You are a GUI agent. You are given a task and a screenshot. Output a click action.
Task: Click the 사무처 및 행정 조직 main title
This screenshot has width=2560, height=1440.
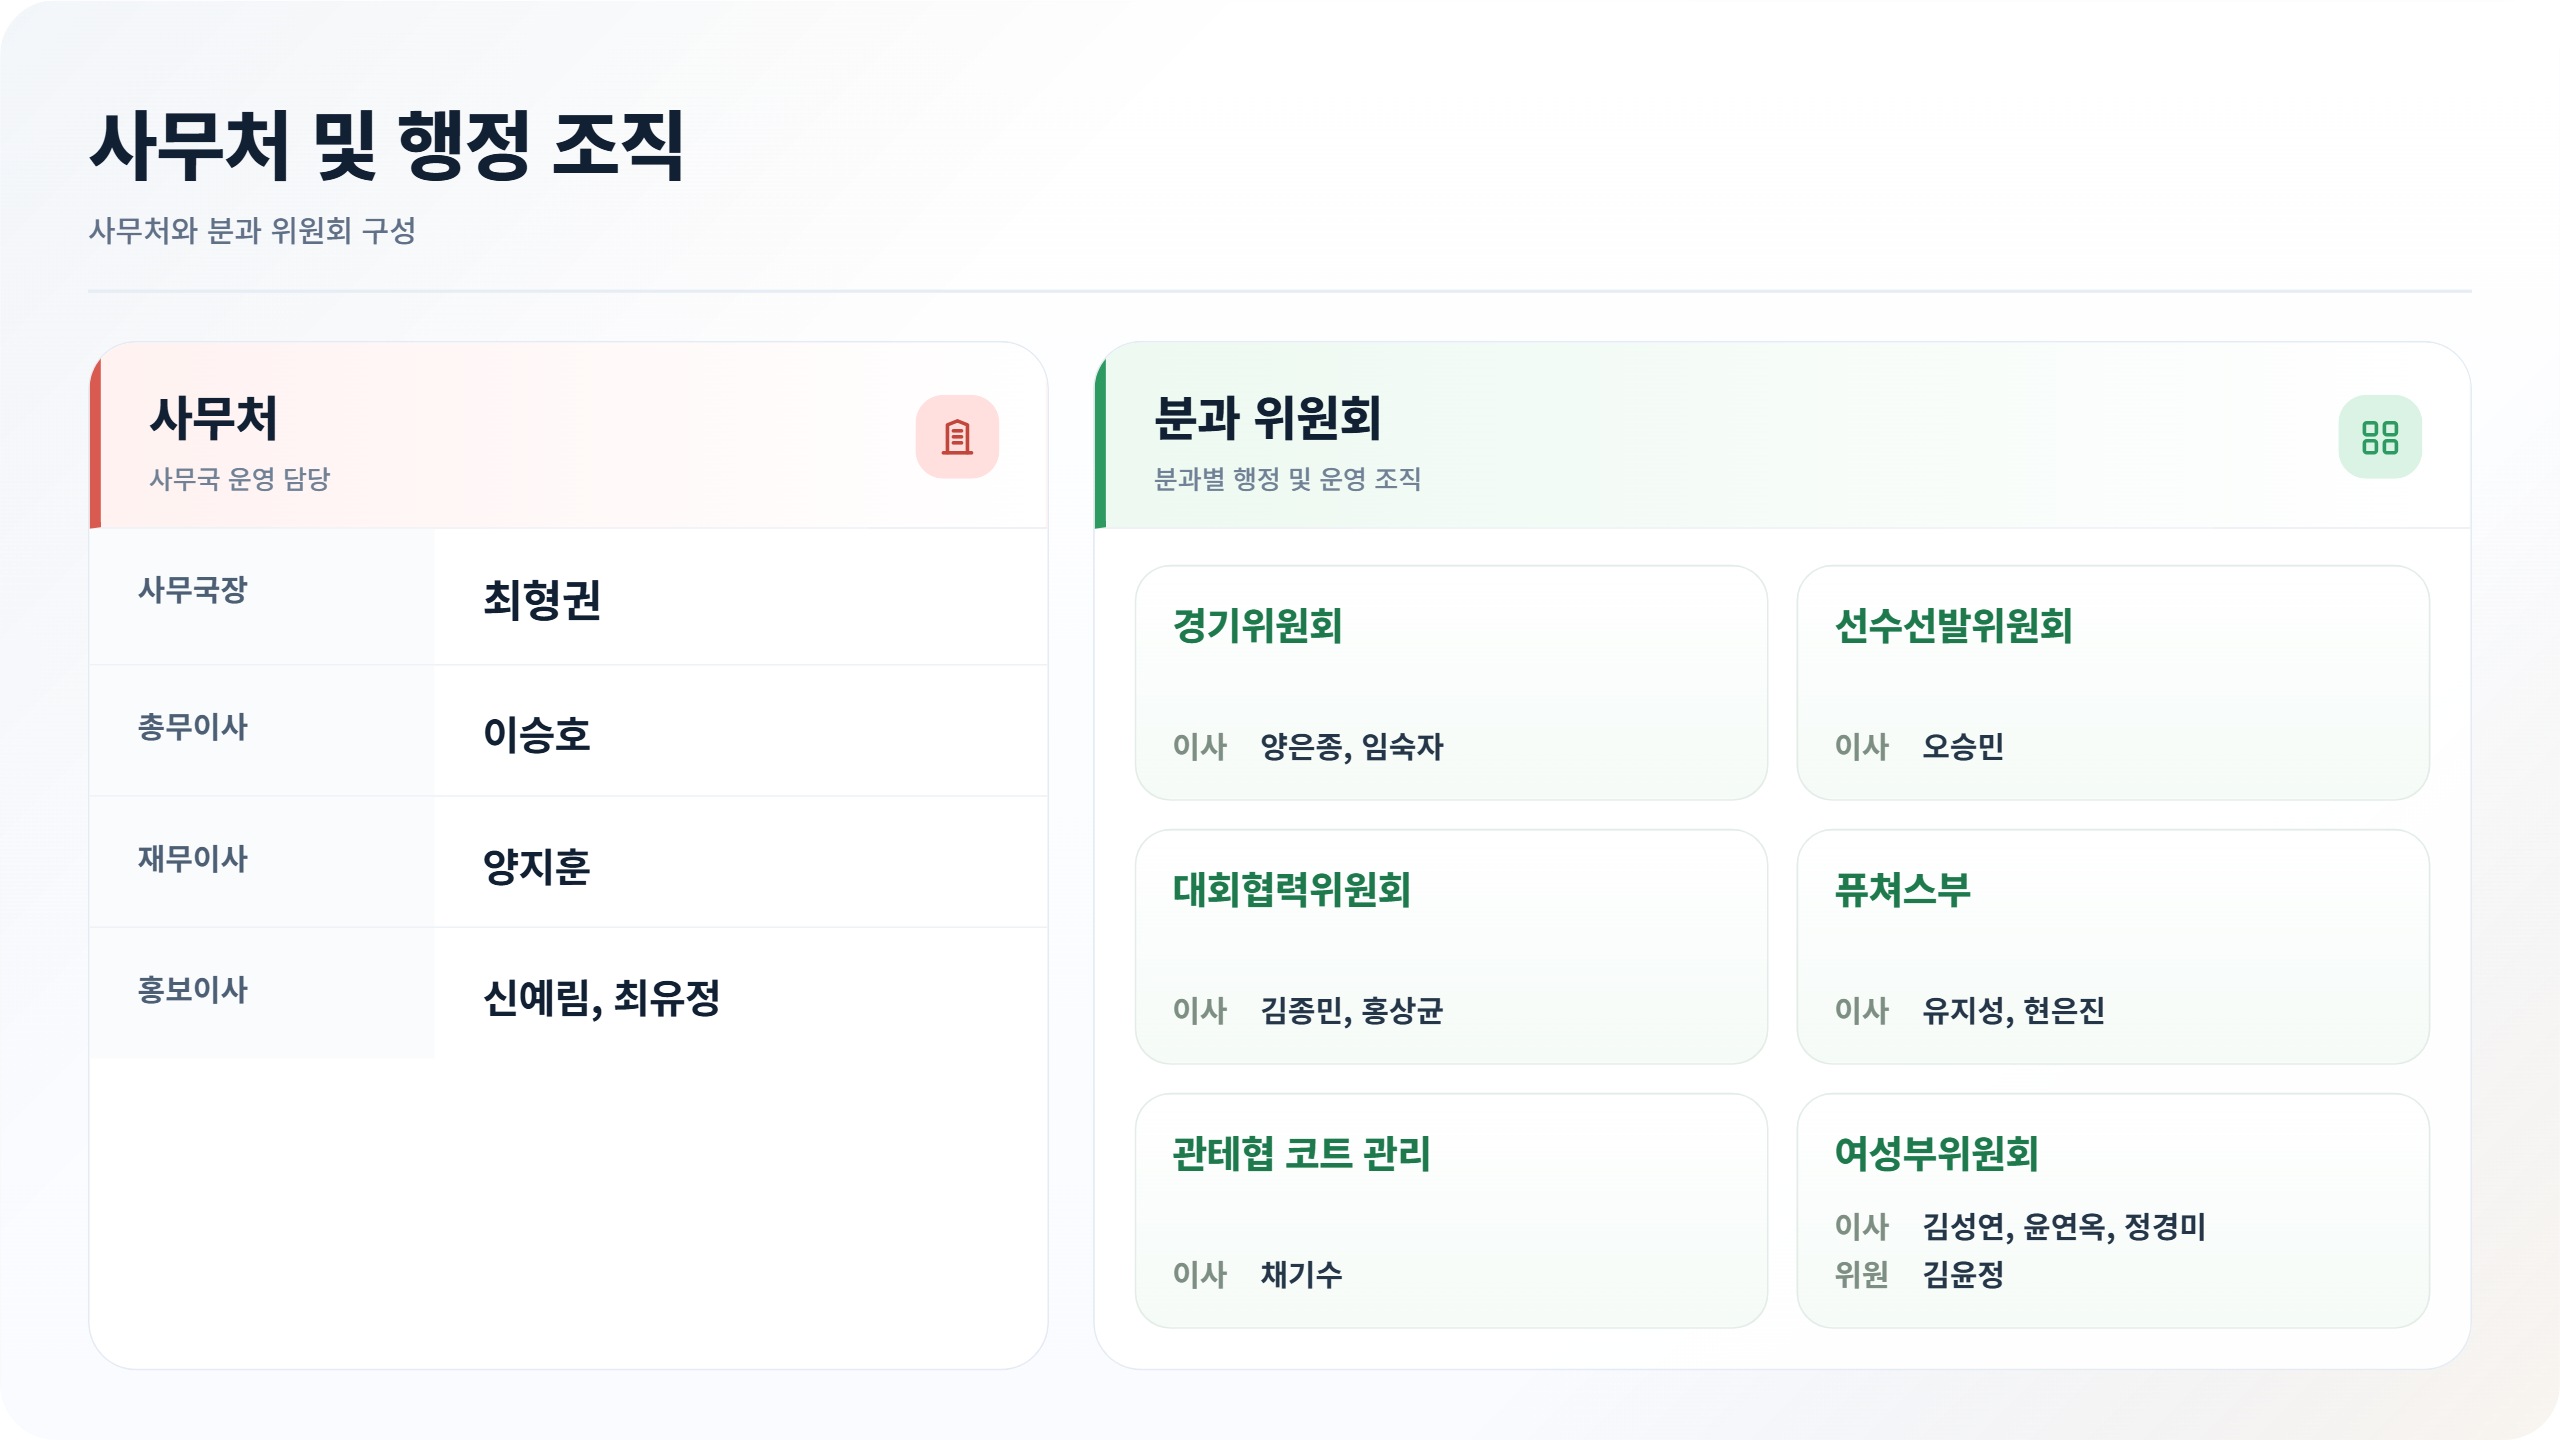point(387,147)
